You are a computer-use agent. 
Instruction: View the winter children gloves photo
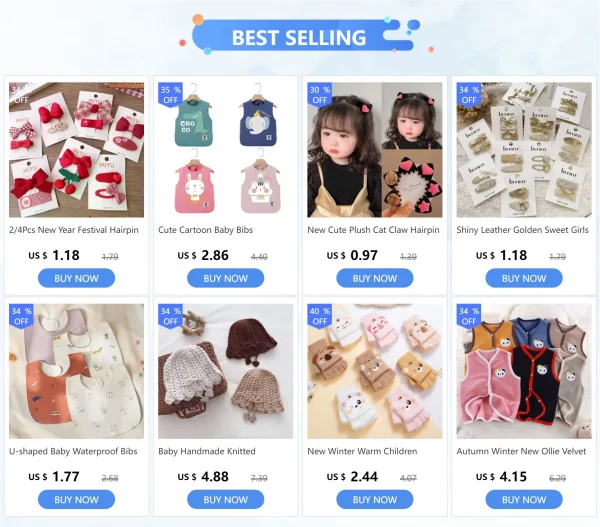(375, 372)
